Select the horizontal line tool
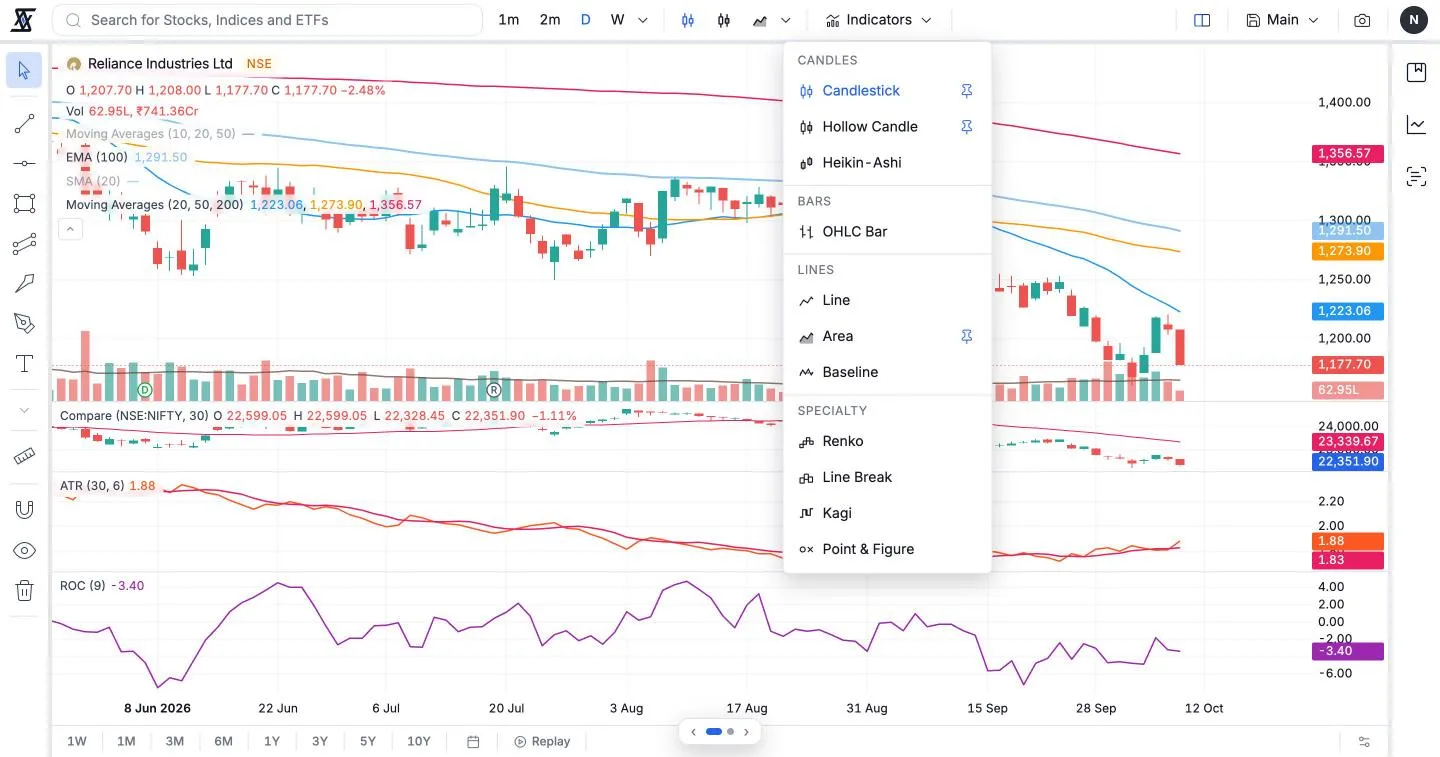This screenshot has width=1440, height=757. pos(24,163)
